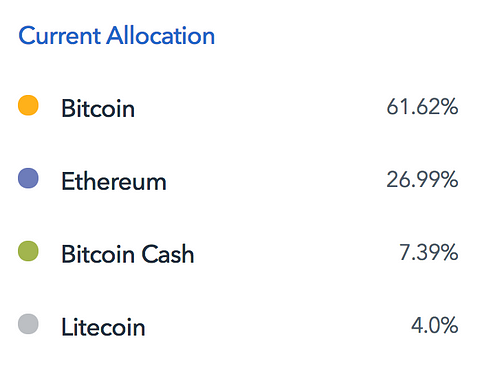Select the Bitcoin Cash asset name
This screenshot has height=370, width=480.
[128, 254]
